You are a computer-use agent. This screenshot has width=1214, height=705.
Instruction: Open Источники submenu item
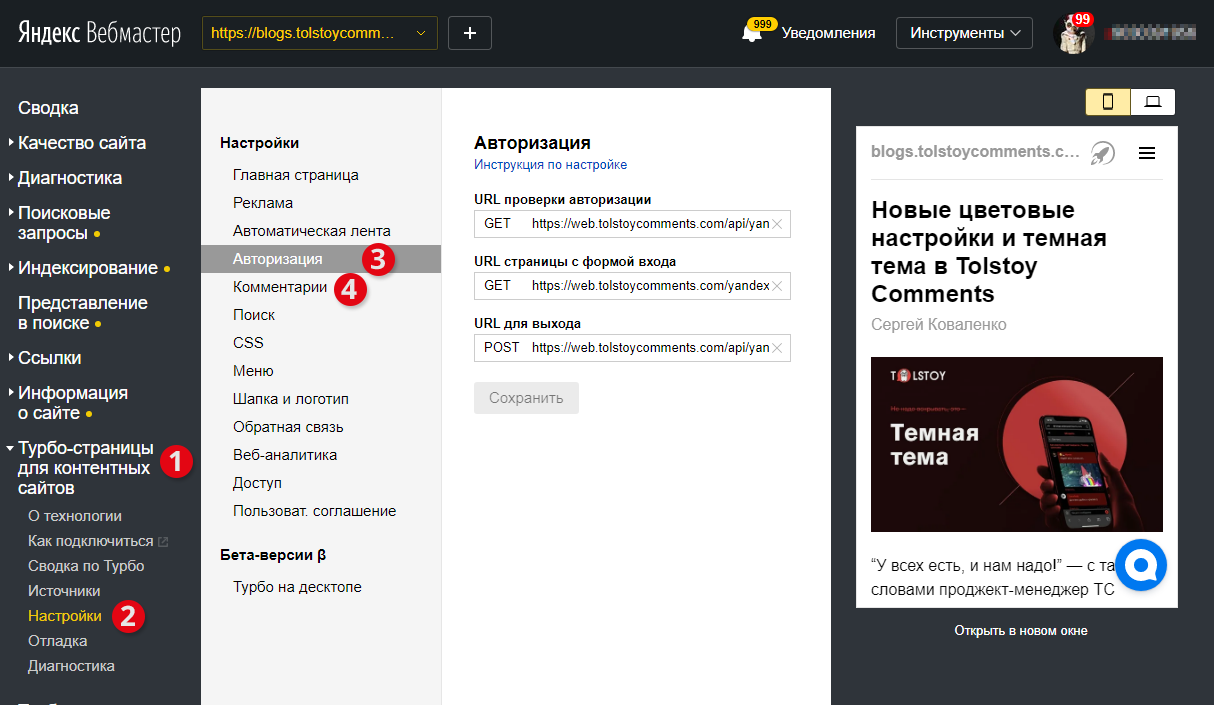[x=64, y=591]
